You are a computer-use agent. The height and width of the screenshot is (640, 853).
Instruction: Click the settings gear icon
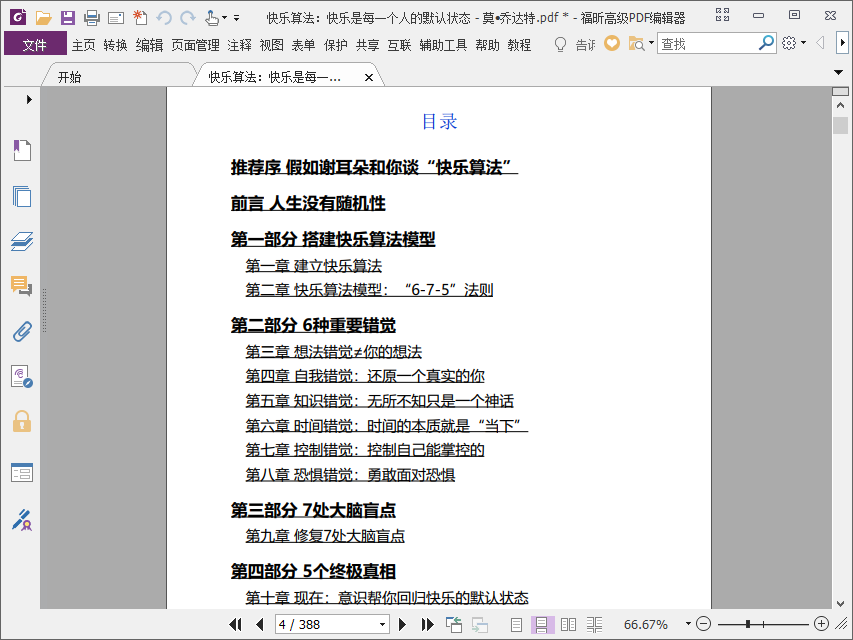coord(789,43)
